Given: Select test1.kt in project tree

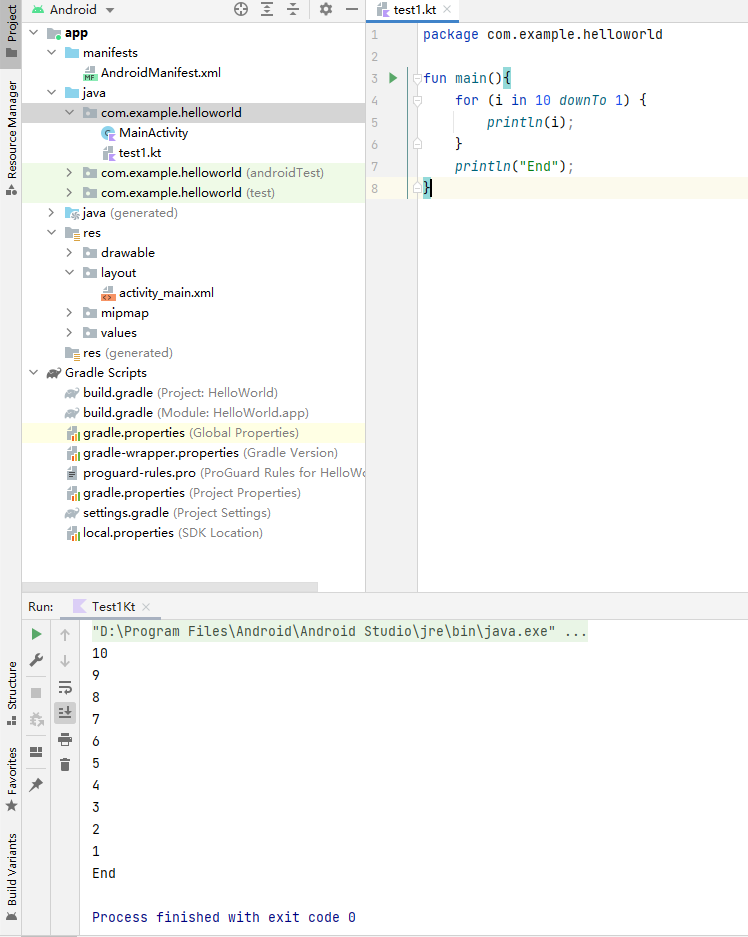Looking at the screenshot, I should coord(131,153).
